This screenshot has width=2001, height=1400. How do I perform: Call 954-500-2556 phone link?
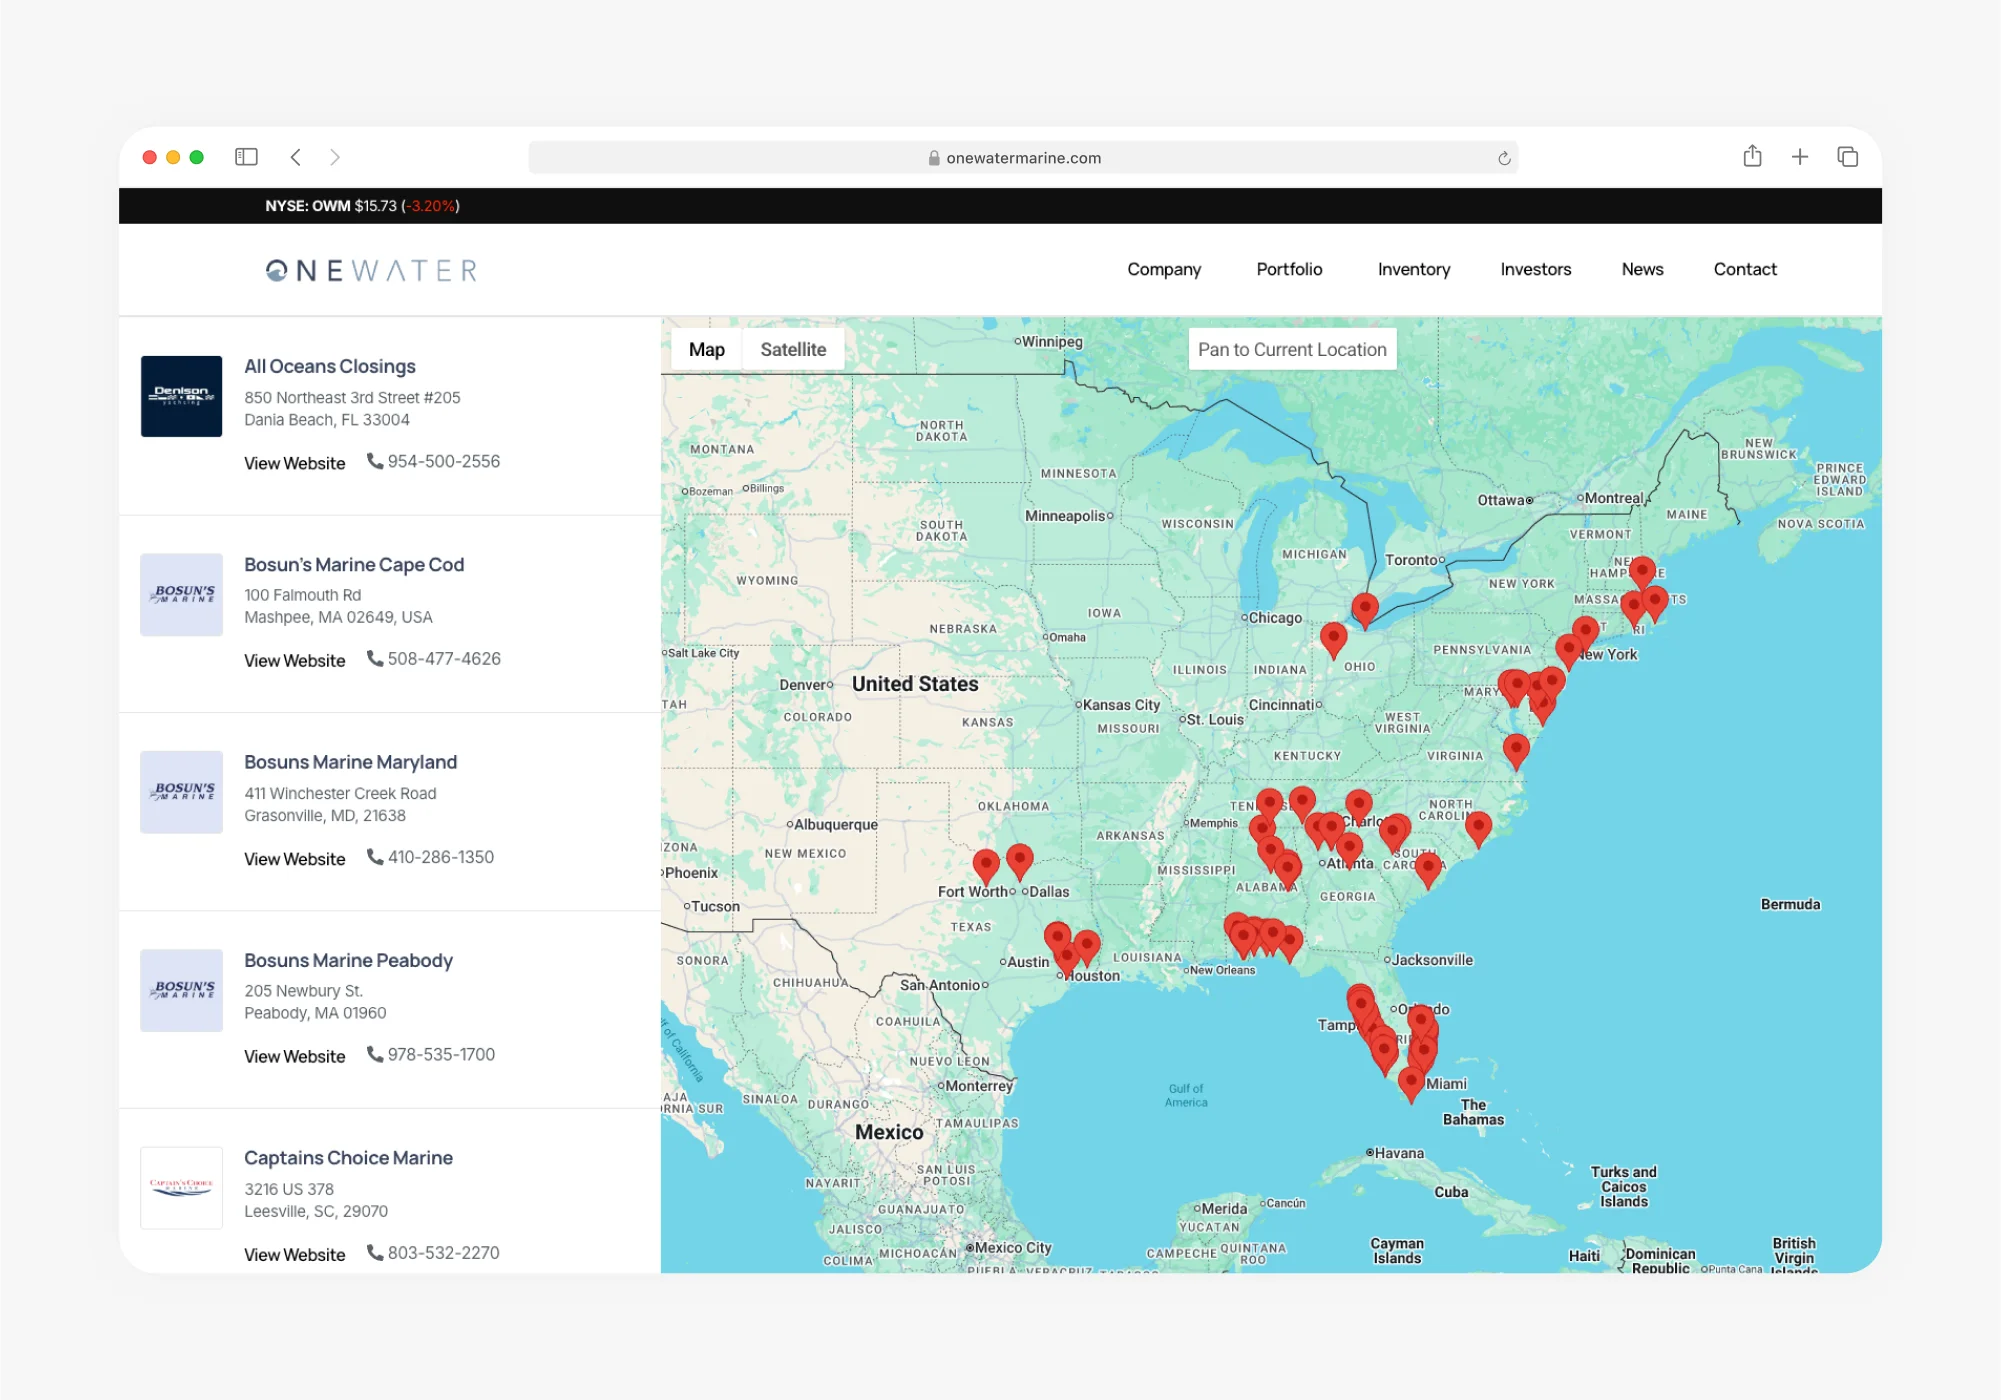tap(433, 461)
